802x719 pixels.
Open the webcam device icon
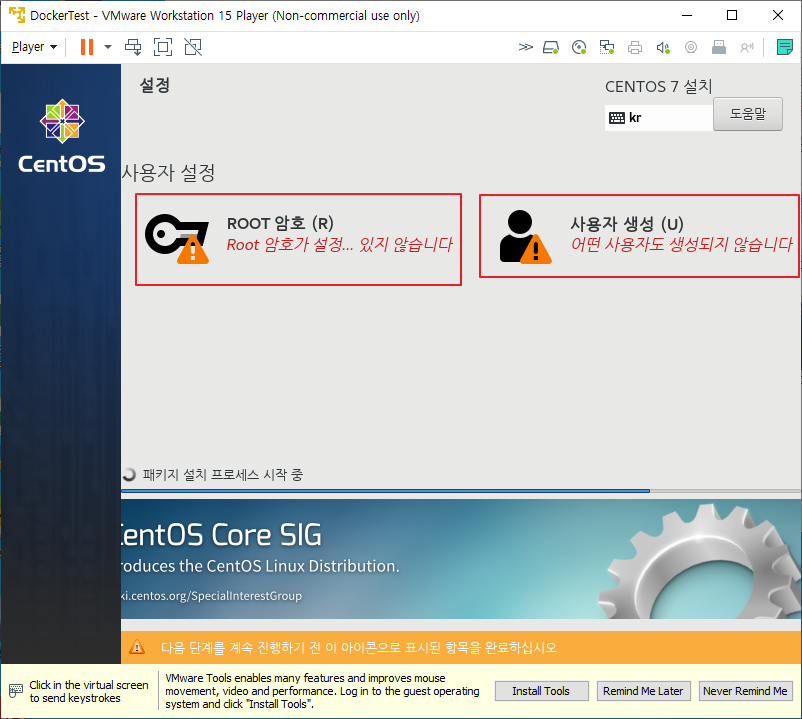click(x=691, y=48)
